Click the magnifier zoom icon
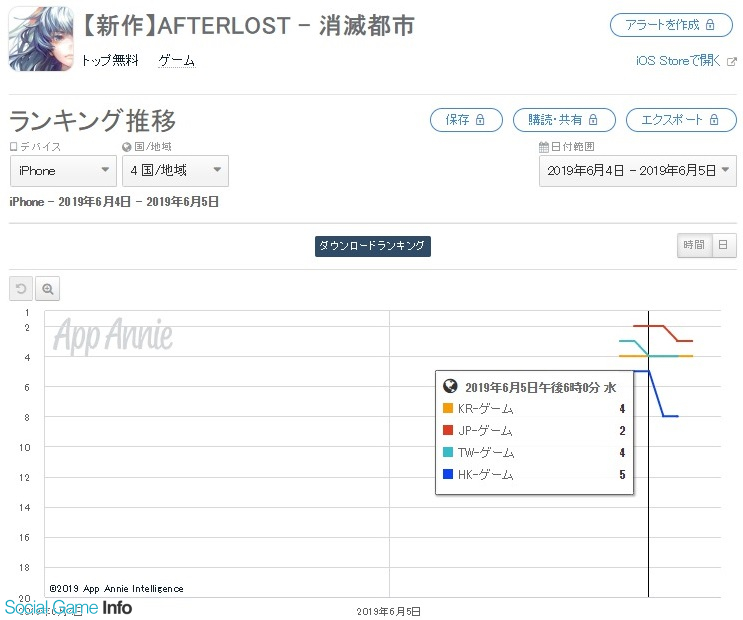743x620 pixels. click(x=47, y=289)
